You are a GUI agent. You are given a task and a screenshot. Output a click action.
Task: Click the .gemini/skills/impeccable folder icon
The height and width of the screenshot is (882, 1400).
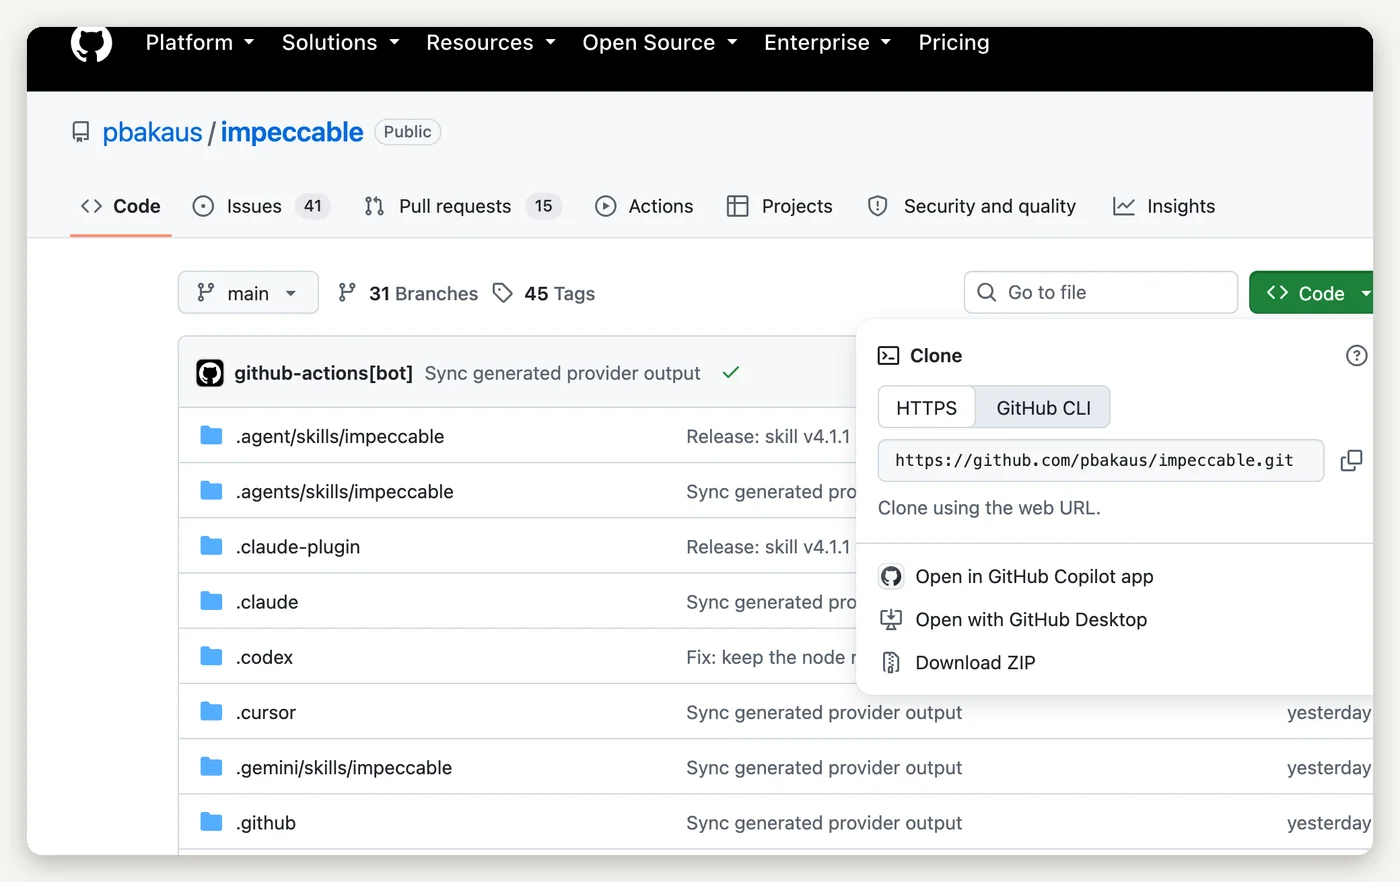tap(211, 766)
